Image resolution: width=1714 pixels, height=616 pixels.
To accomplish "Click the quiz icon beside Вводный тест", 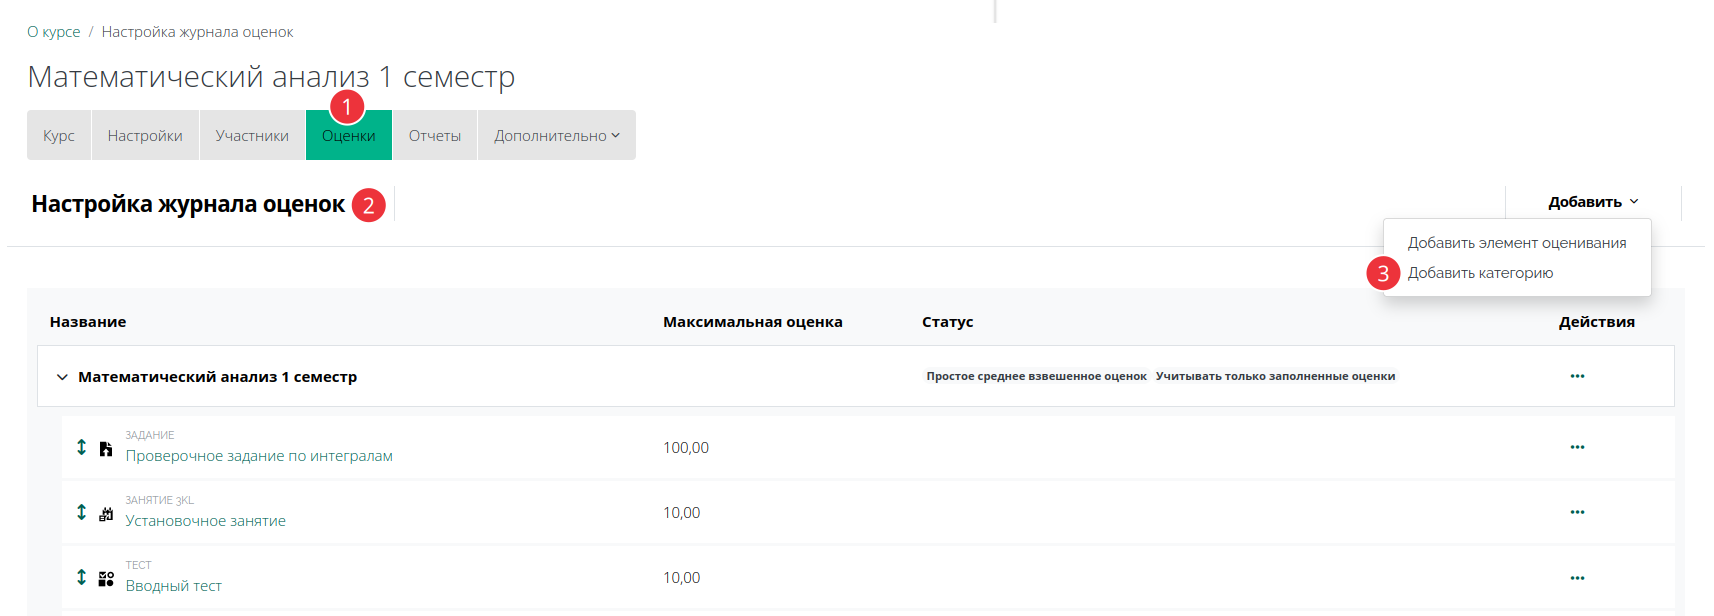I will point(106,579).
